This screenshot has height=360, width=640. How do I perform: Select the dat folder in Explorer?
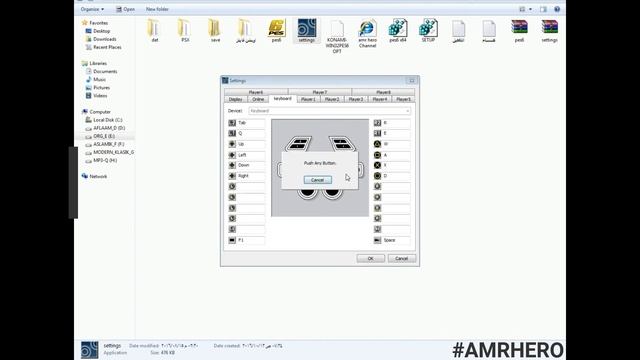(x=154, y=31)
